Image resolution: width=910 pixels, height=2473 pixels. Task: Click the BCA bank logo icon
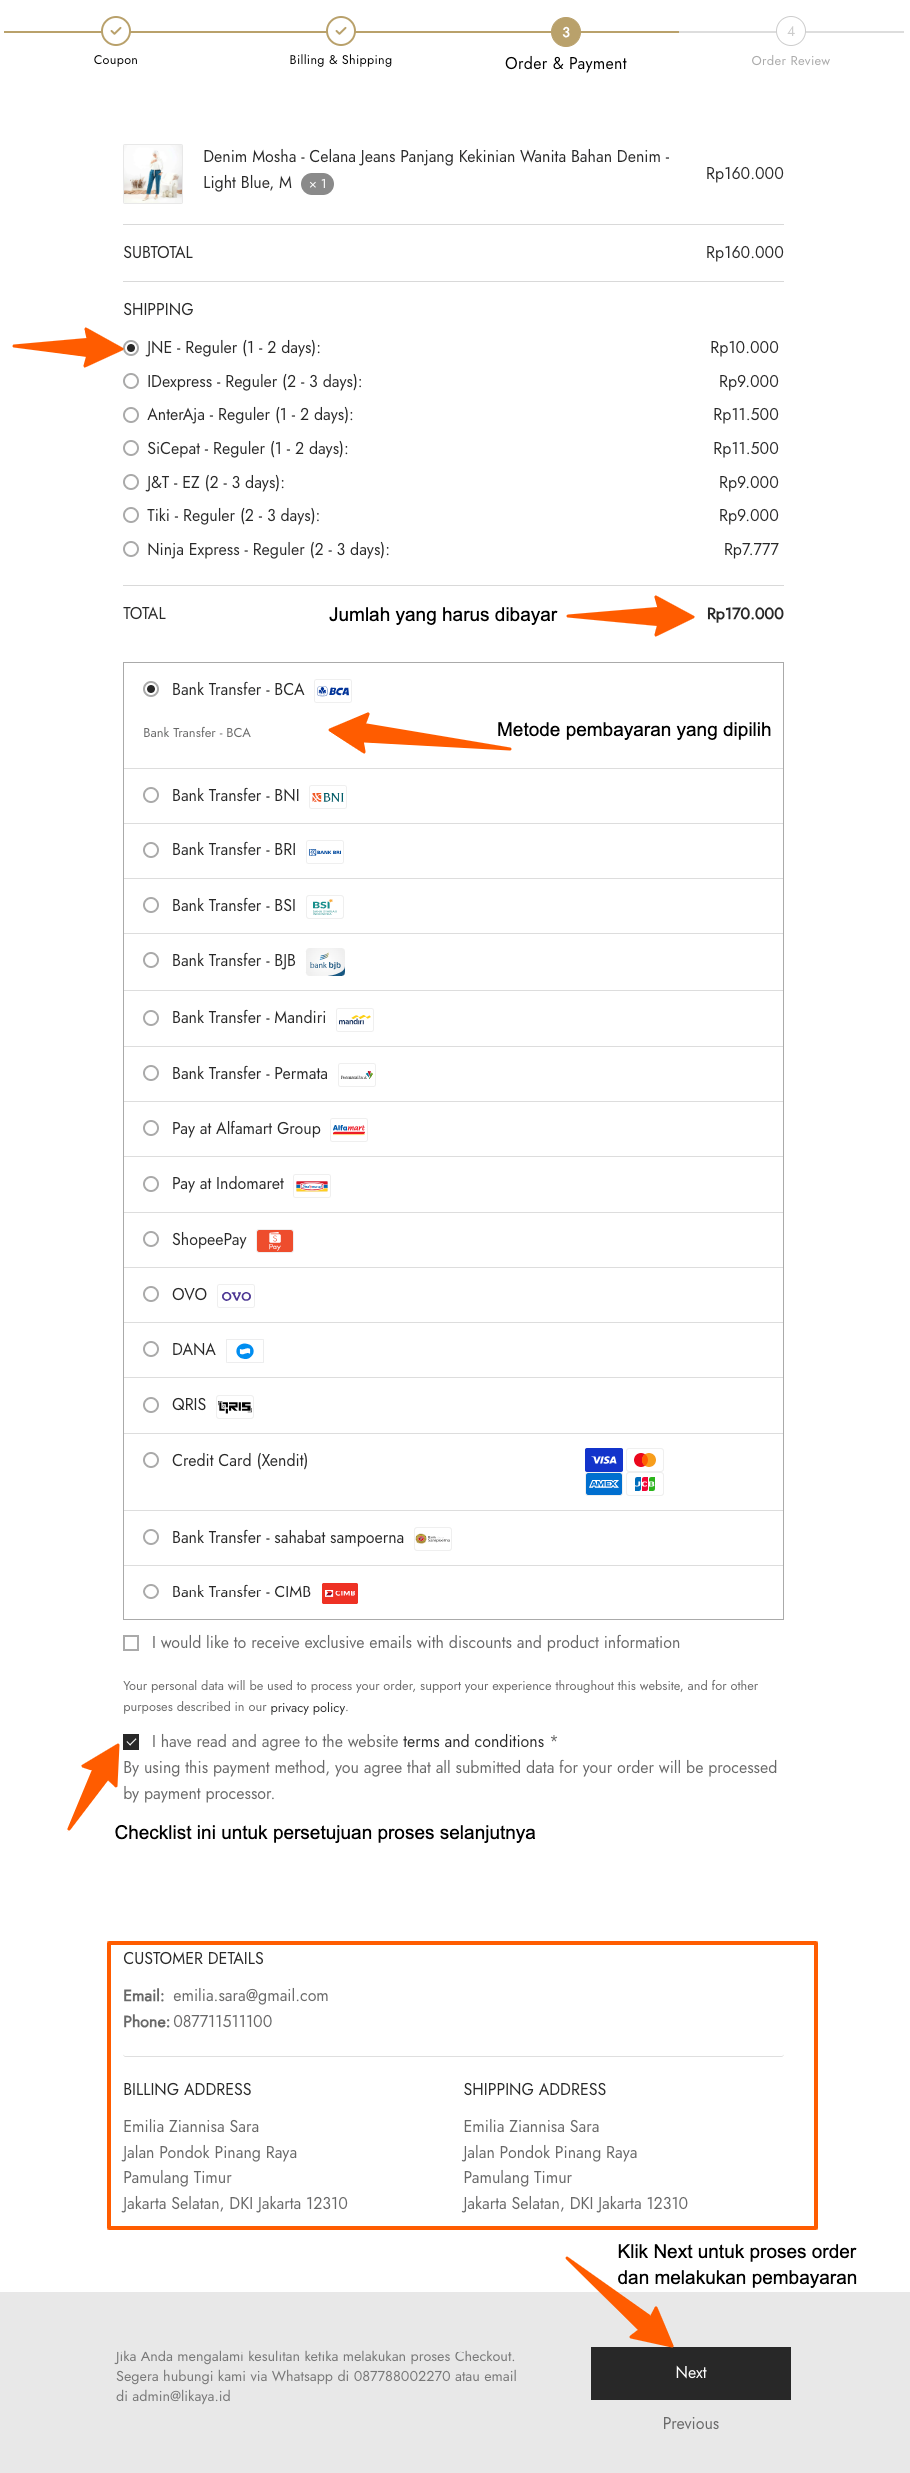click(334, 691)
